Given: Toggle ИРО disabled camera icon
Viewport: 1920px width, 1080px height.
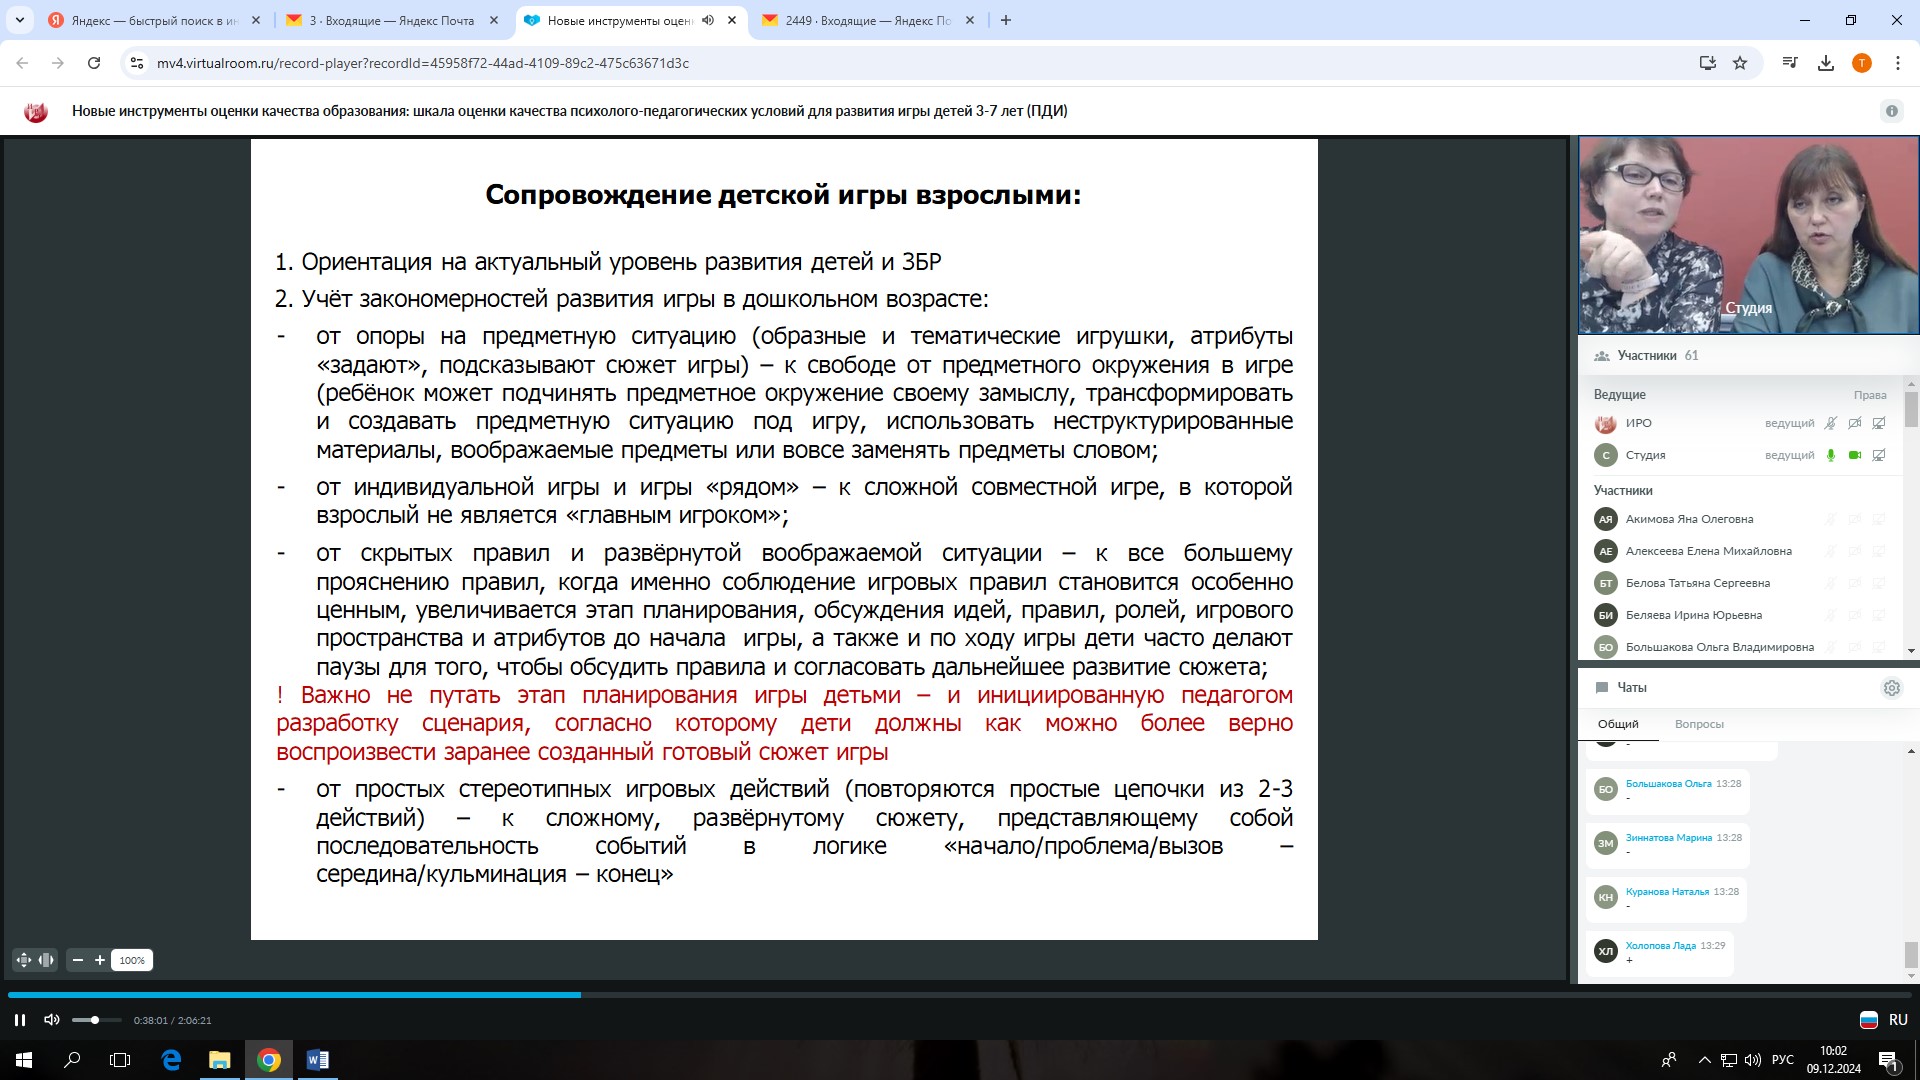Looking at the screenshot, I should click(1855, 423).
